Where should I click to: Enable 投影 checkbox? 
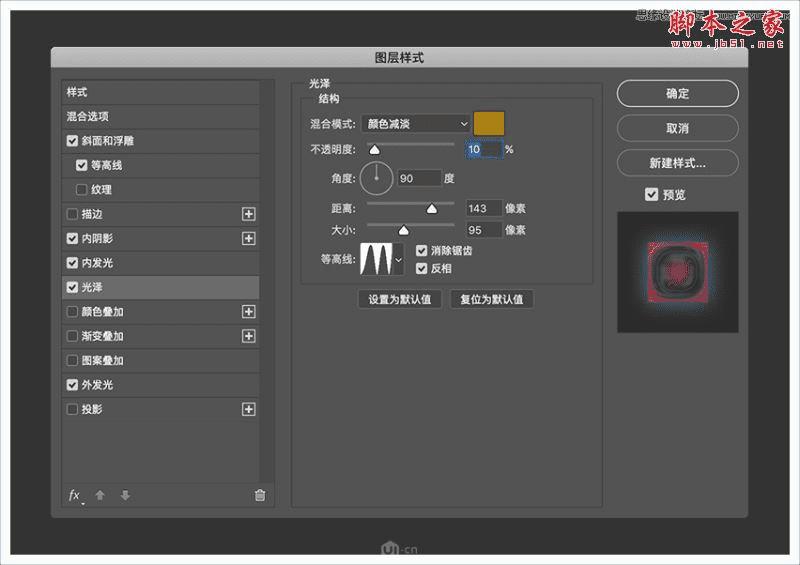click(x=72, y=409)
